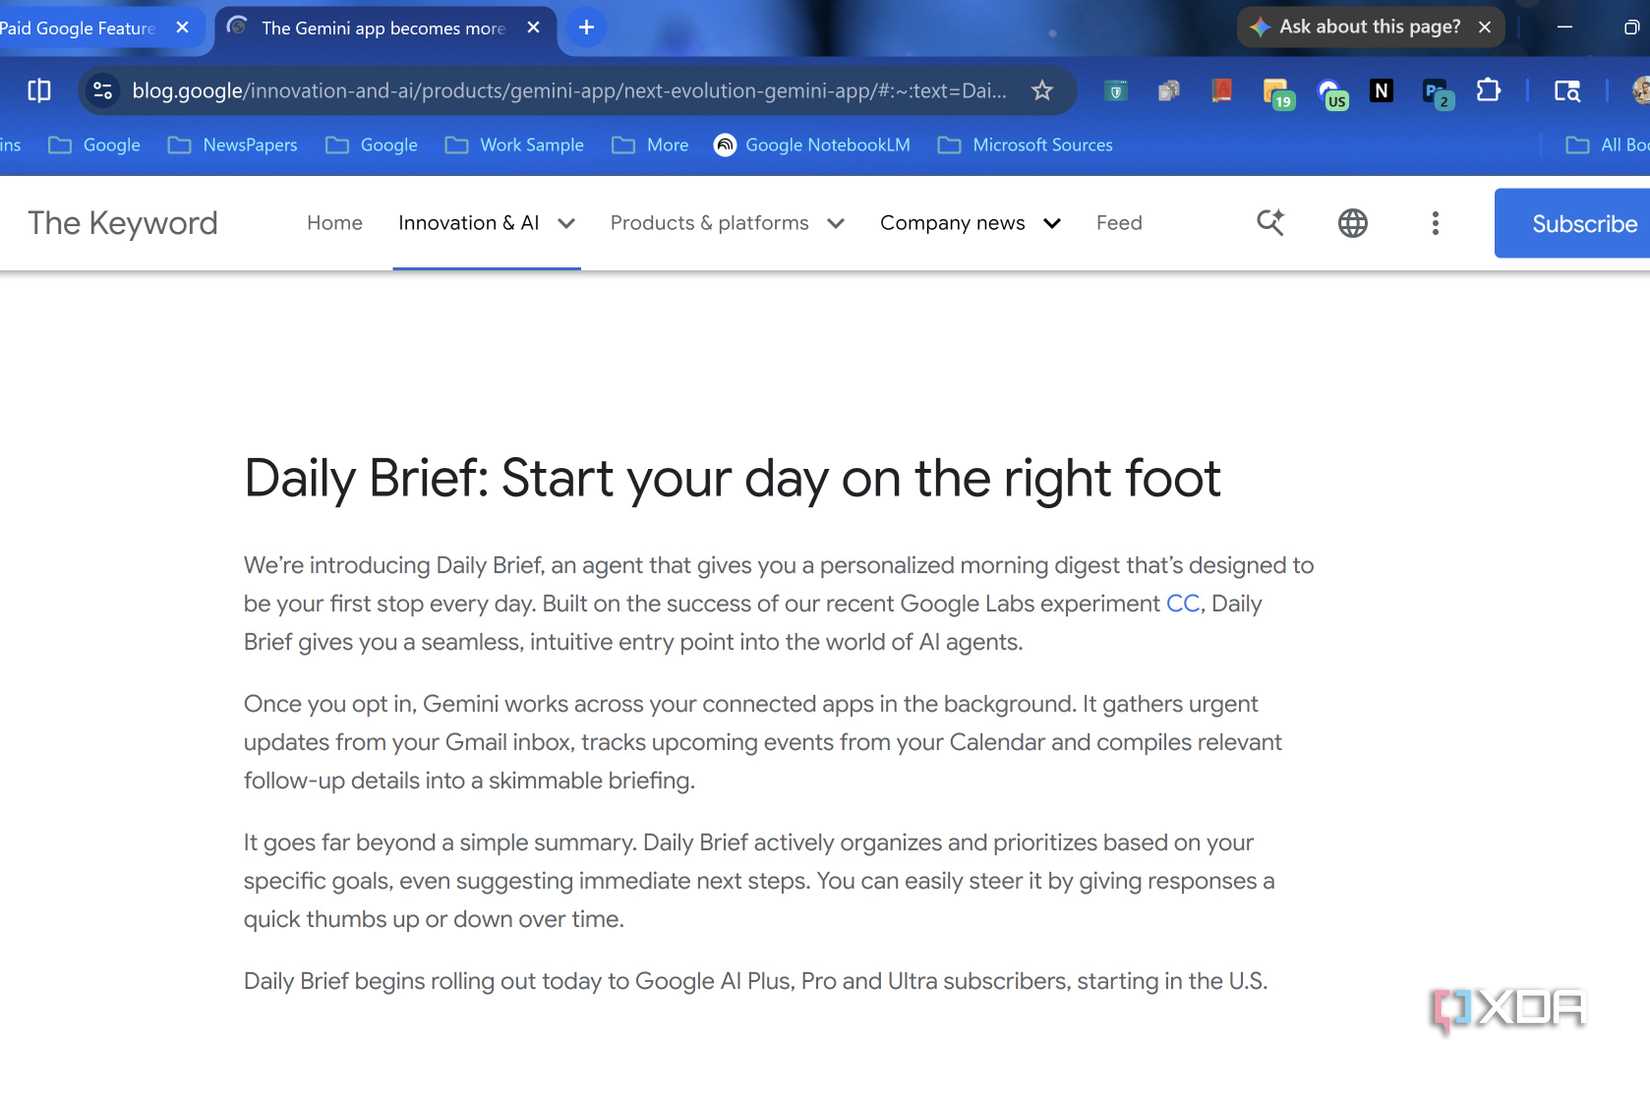The height and width of the screenshot is (1100, 1650).
Task: Open the Extensions puzzle piece menu
Action: click(x=1488, y=91)
